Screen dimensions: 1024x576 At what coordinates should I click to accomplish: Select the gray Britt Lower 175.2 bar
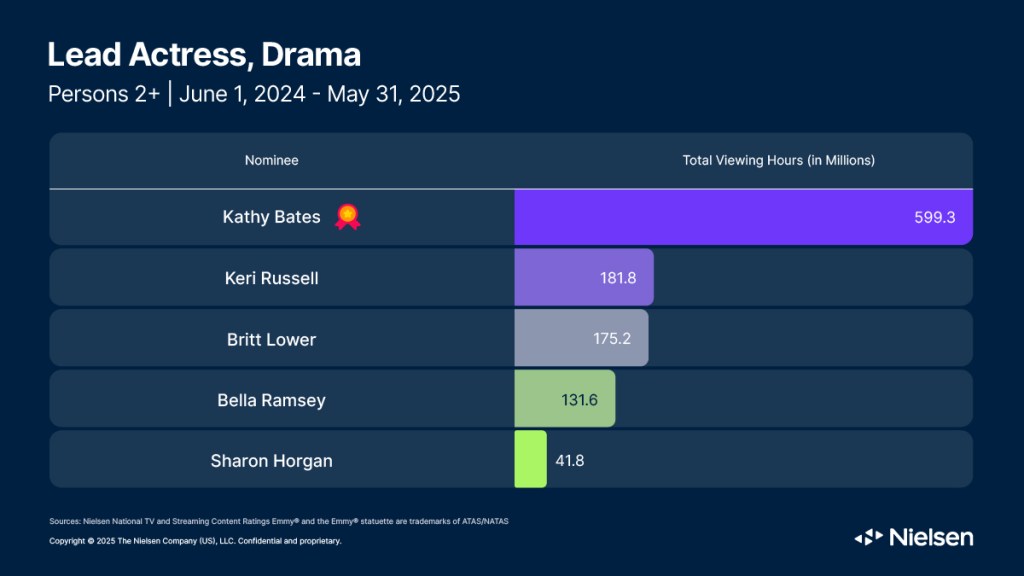(581, 338)
